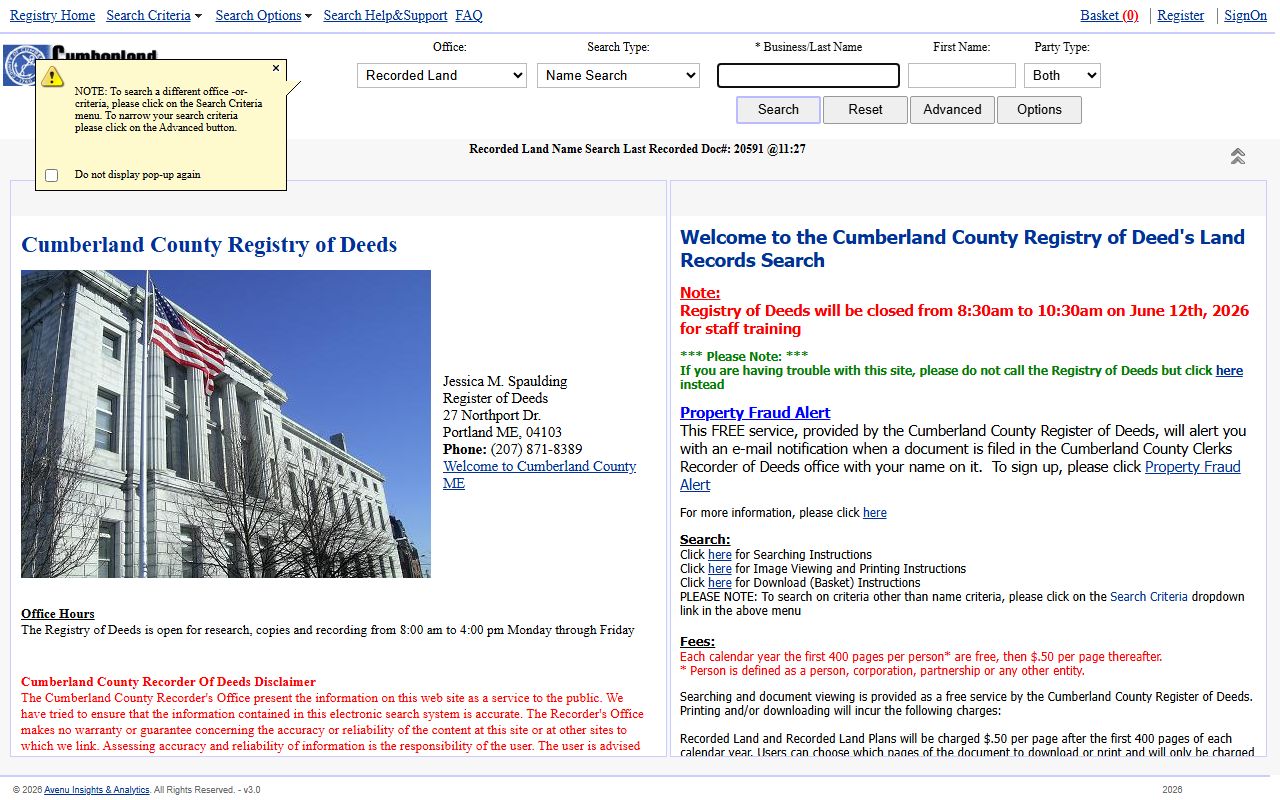Click 'here' link after 'For more information'
Viewport: 1280px width, 800px height.
tap(875, 512)
